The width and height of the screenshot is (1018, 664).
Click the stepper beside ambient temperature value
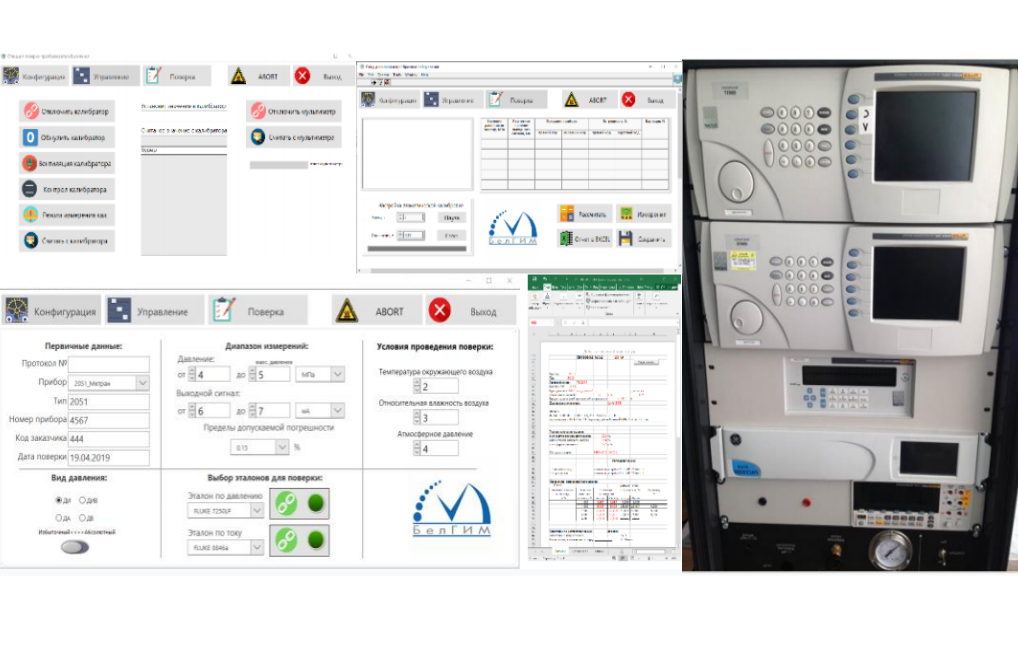[416, 387]
